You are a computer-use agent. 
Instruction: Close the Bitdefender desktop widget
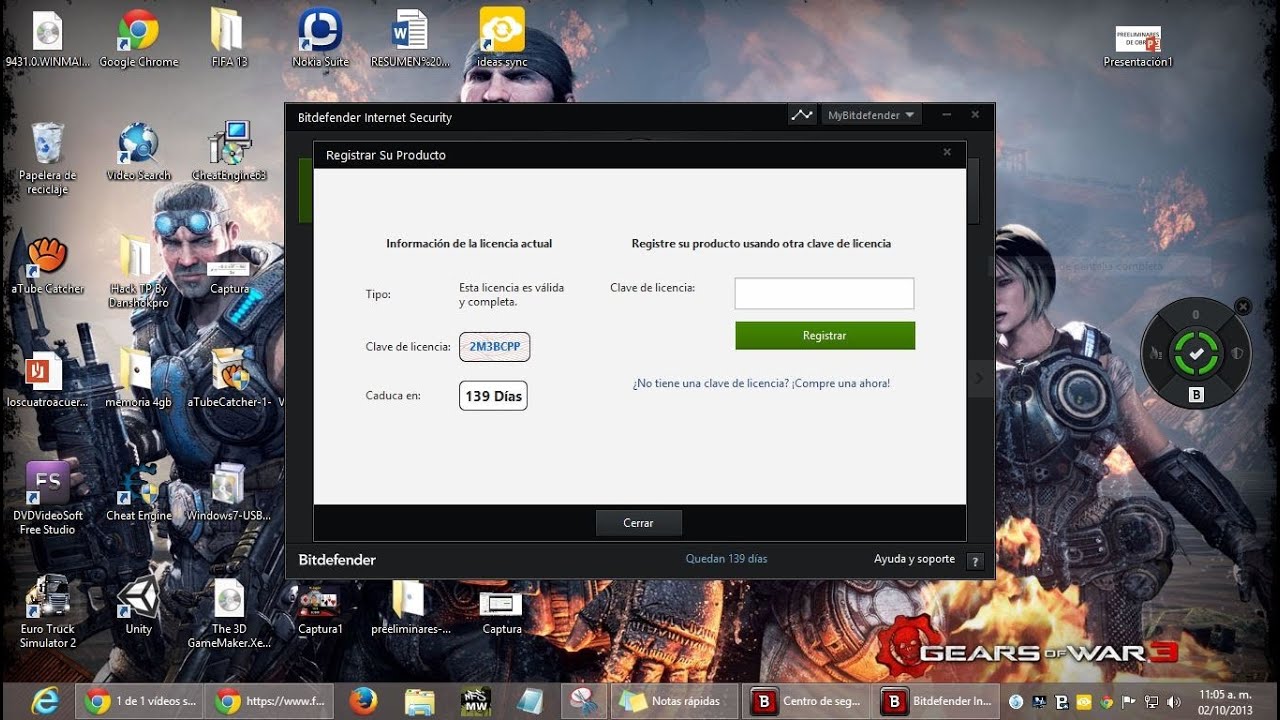click(x=1243, y=306)
